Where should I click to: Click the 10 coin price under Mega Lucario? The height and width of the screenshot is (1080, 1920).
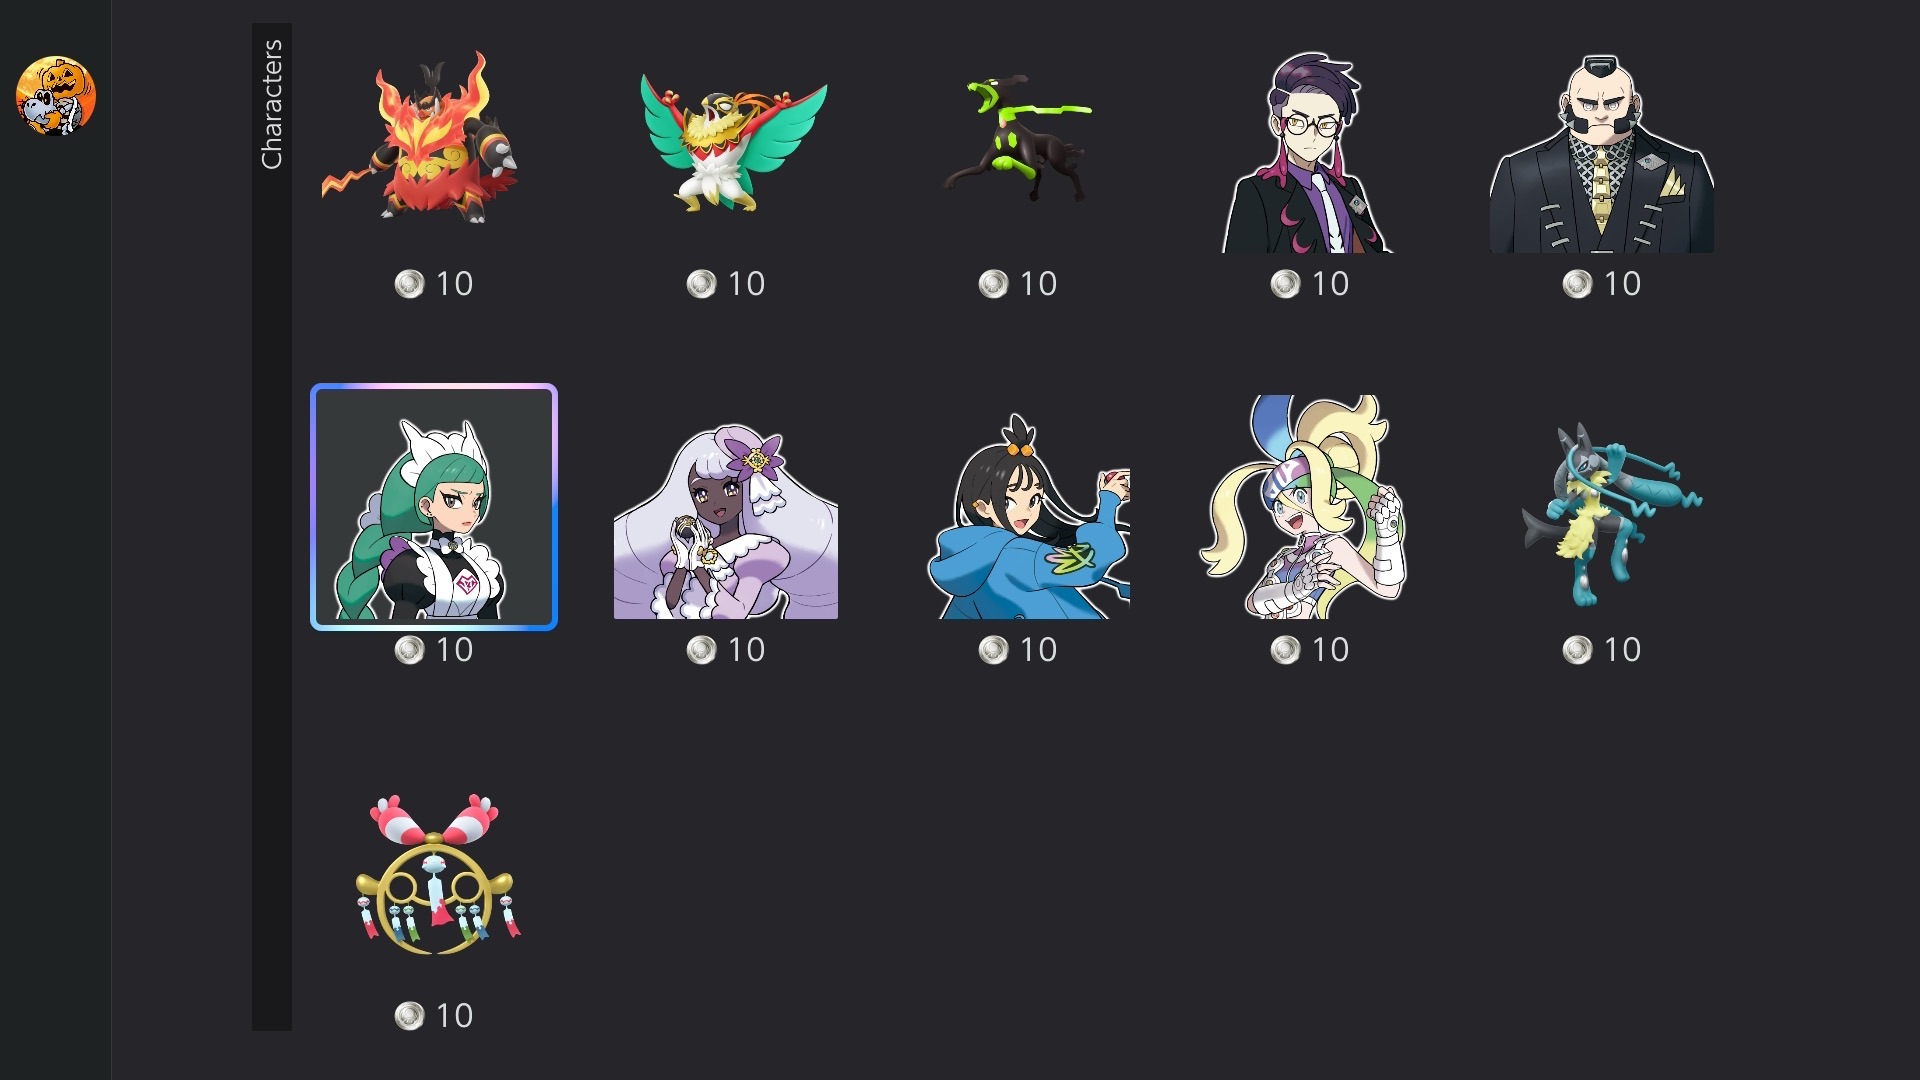(x=1602, y=650)
